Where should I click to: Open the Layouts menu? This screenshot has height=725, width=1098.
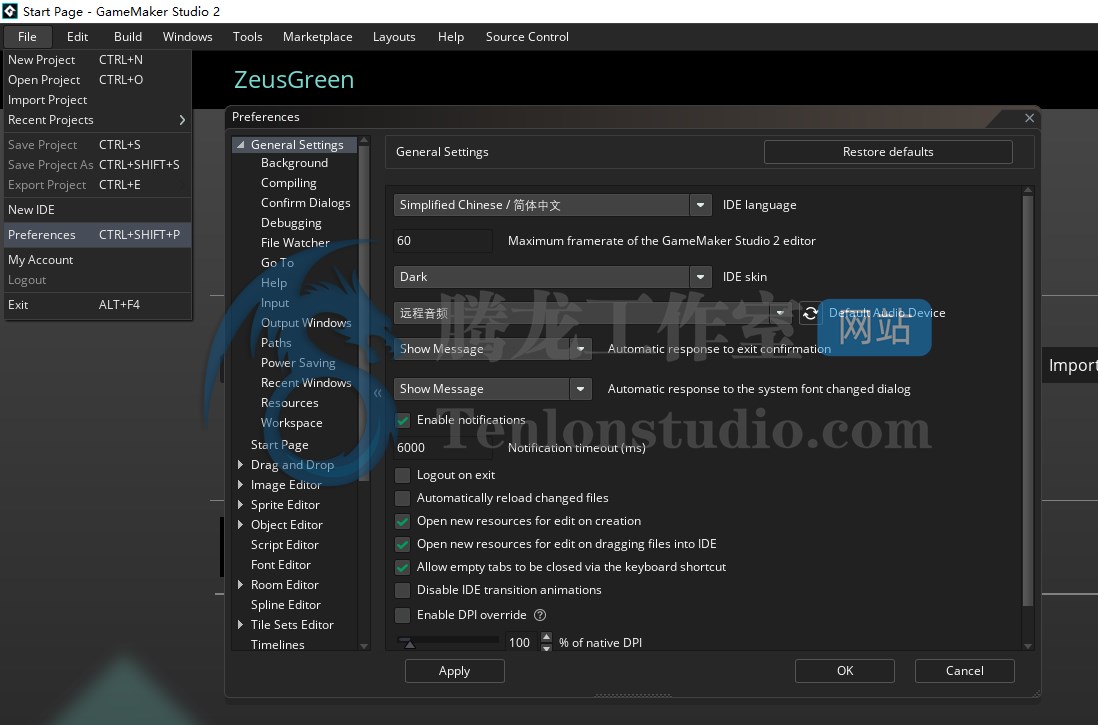394,36
